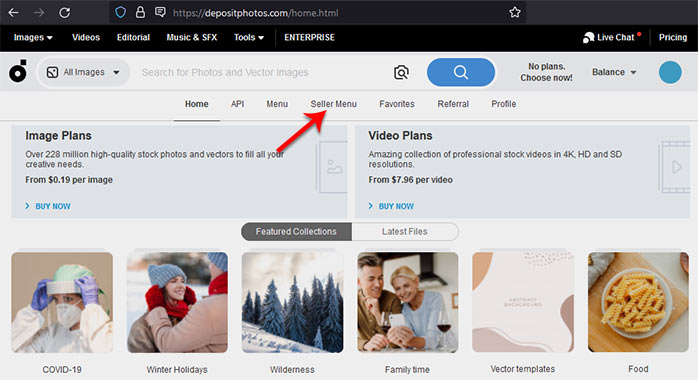The width and height of the screenshot is (698, 389).
Task: Select the Home tab
Action: click(x=197, y=104)
